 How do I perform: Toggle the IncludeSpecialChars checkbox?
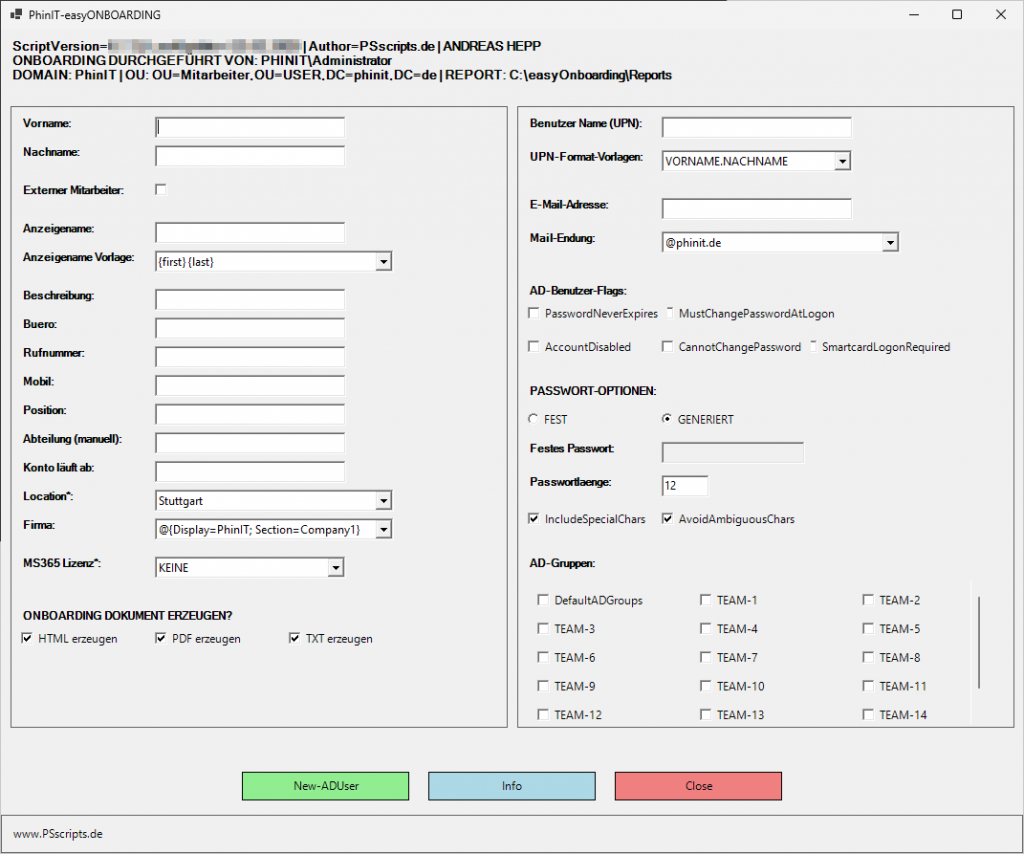tap(535, 520)
